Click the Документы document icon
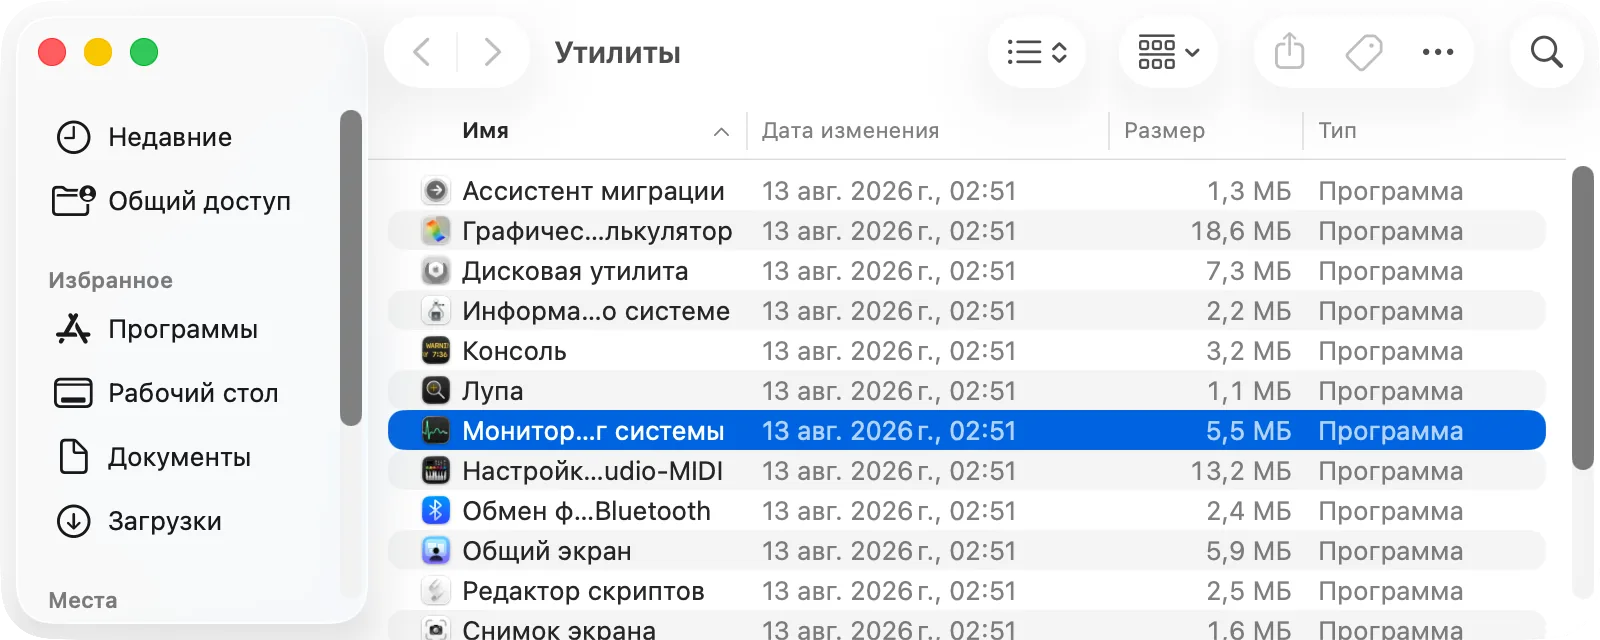Screen dimensions: 1600x640 [73, 457]
